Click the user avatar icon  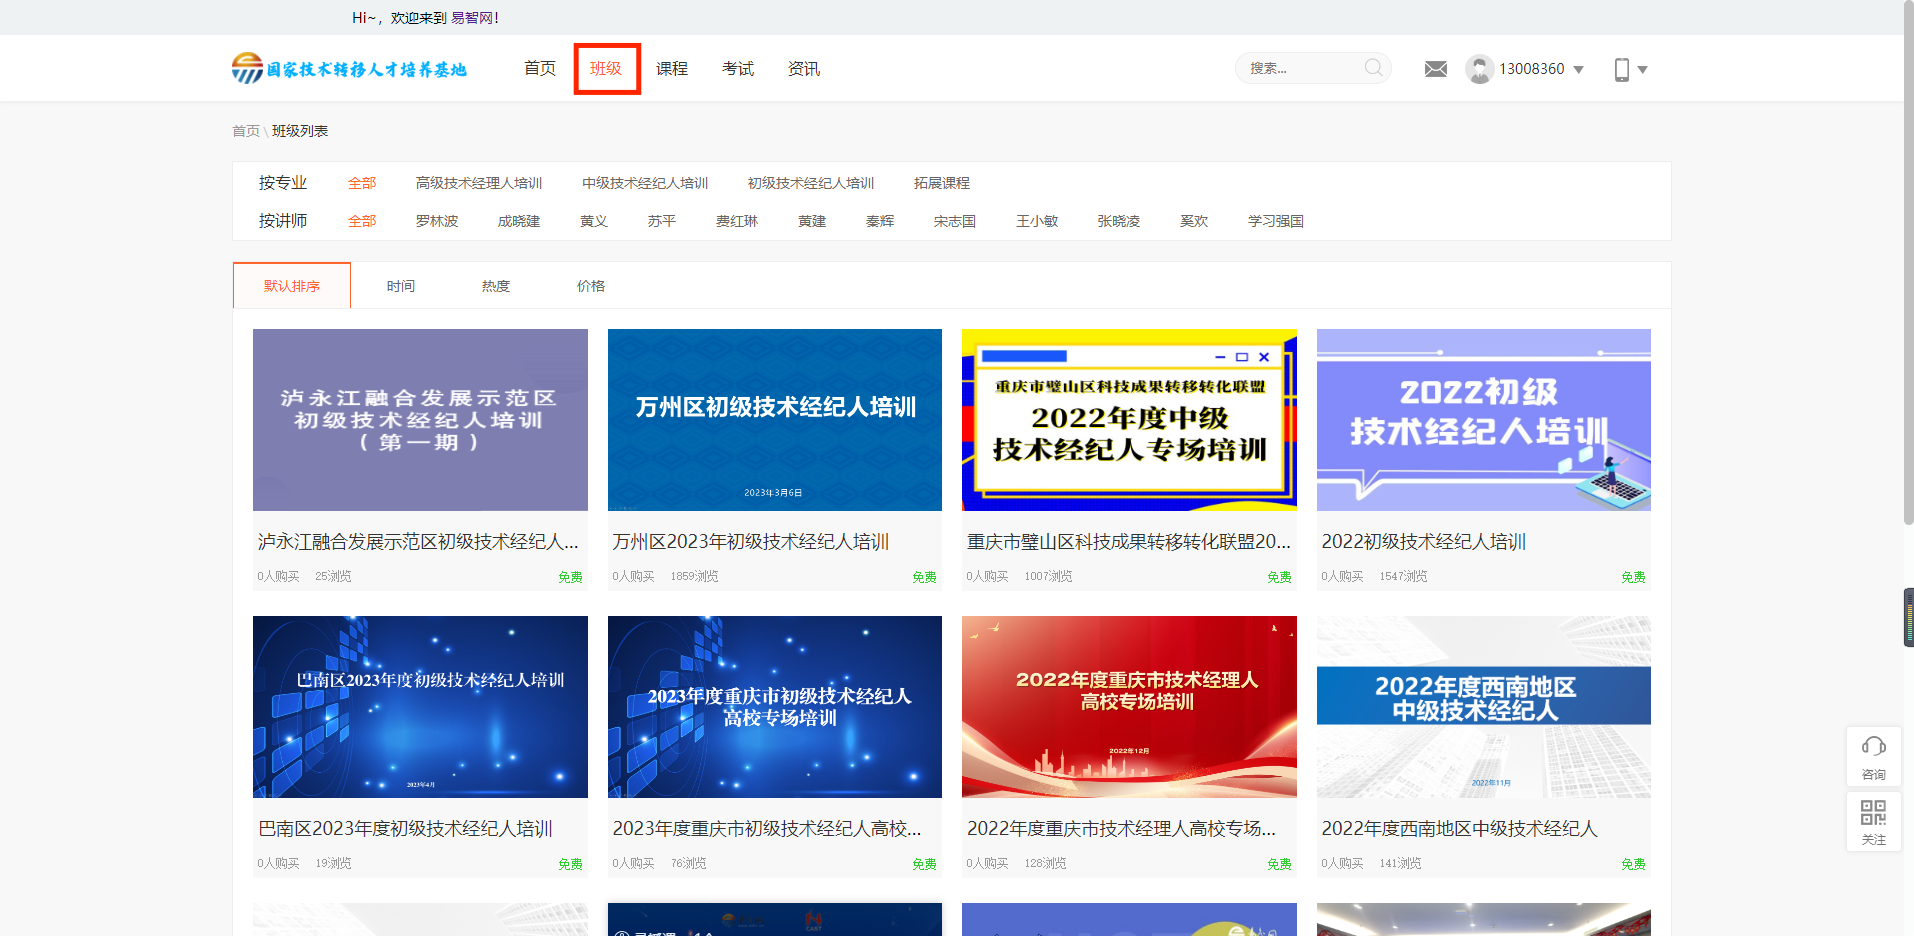[x=1479, y=69]
